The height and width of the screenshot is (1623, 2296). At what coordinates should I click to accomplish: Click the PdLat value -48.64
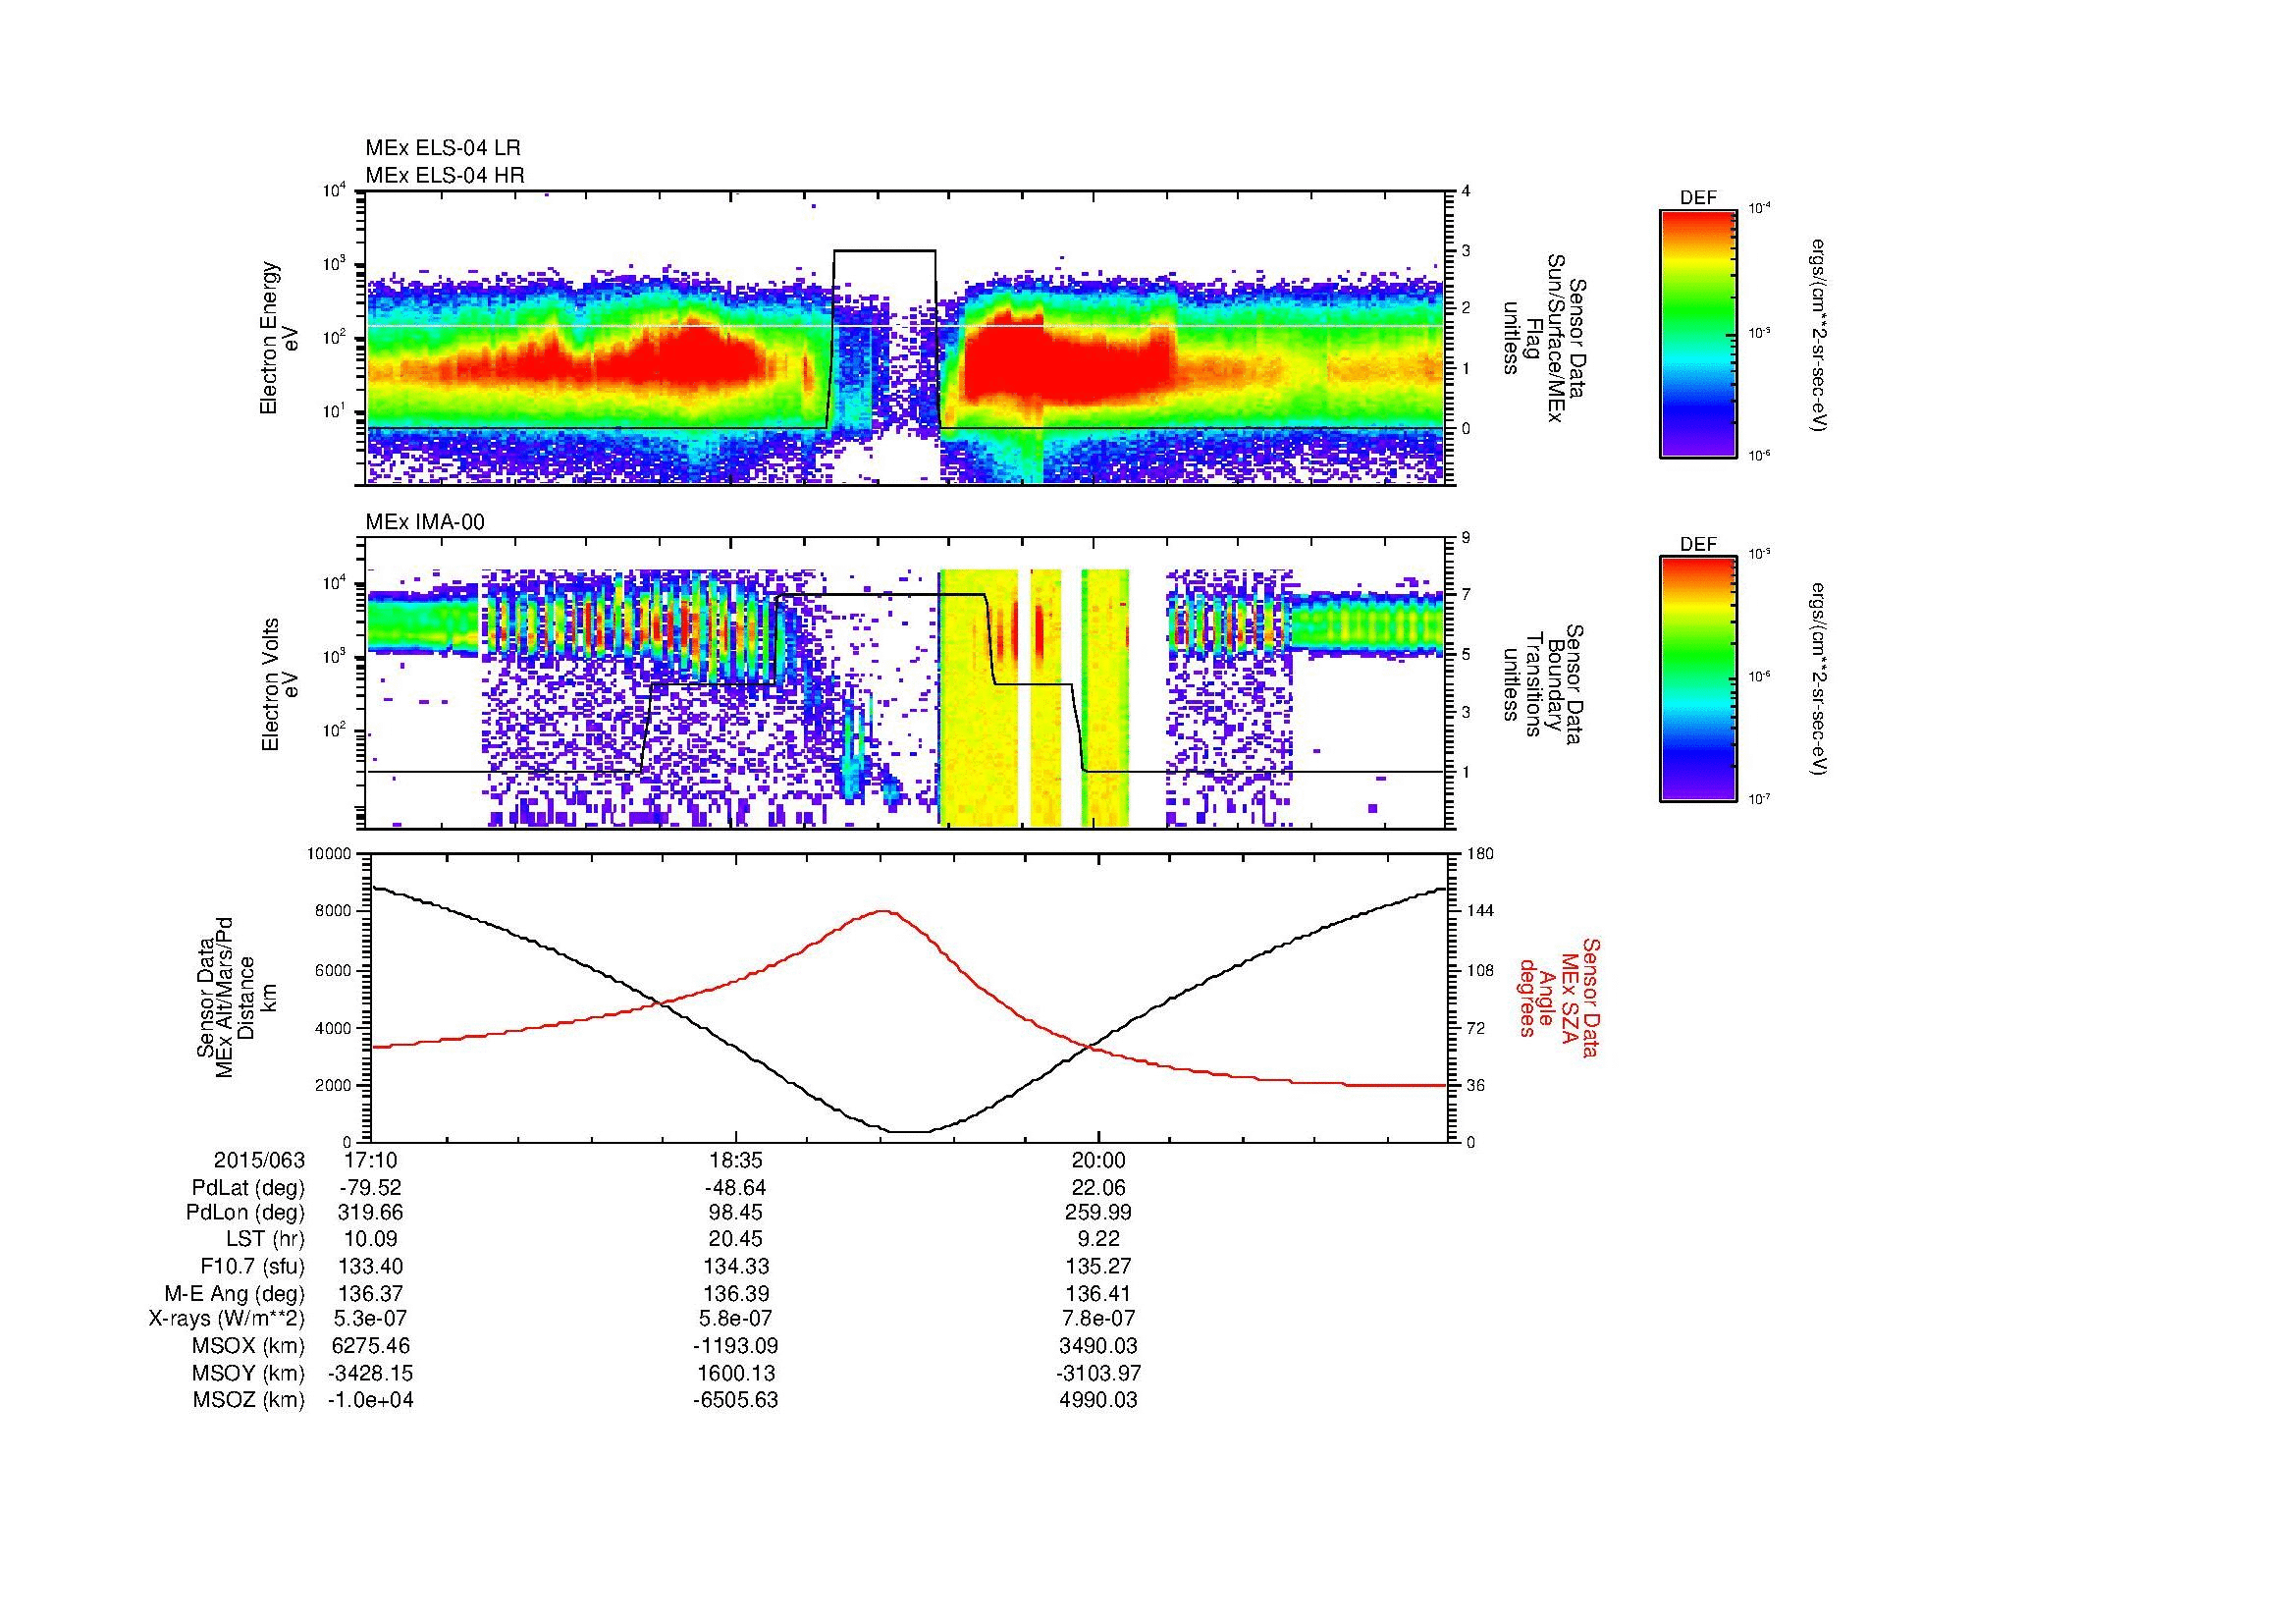(x=735, y=1188)
